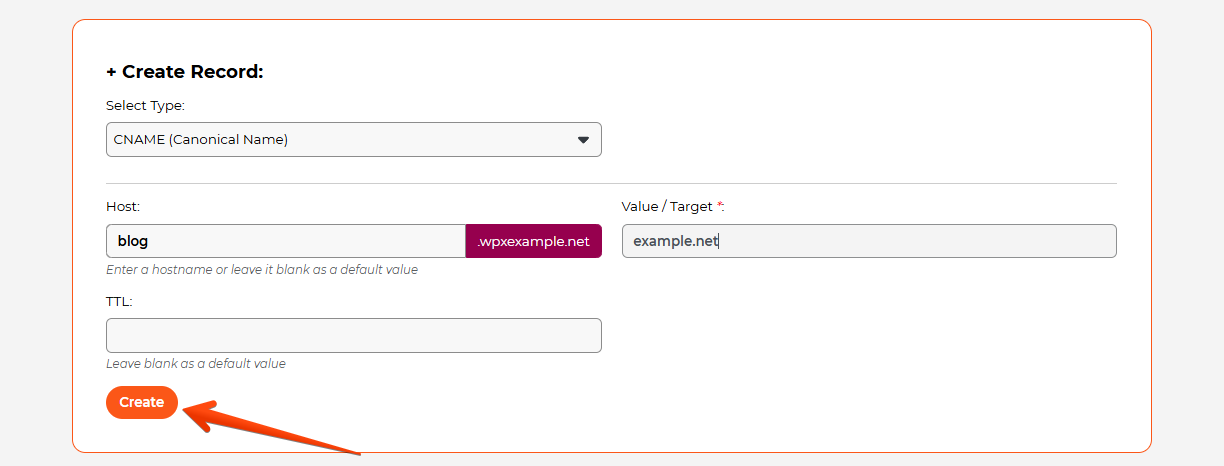Focus the empty TTL input field
This screenshot has width=1224, height=466.
tap(353, 335)
